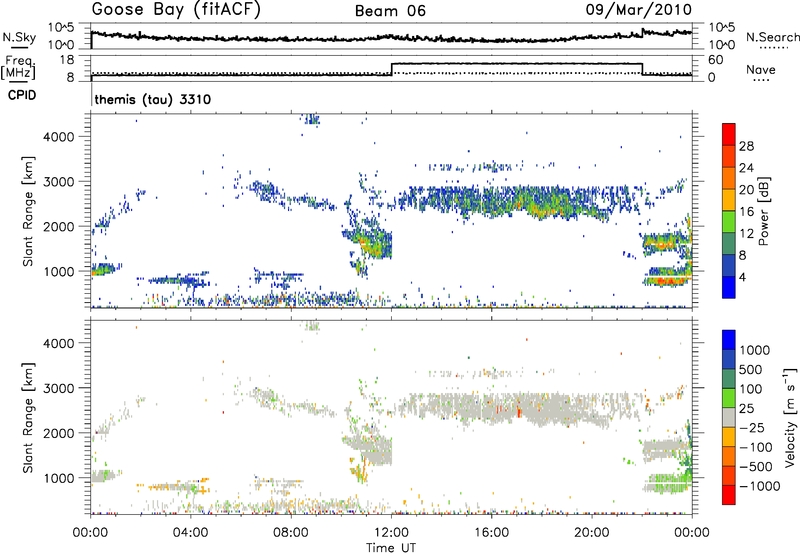Click '1000' tick on Velocity panel range axis

coord(58,478)
